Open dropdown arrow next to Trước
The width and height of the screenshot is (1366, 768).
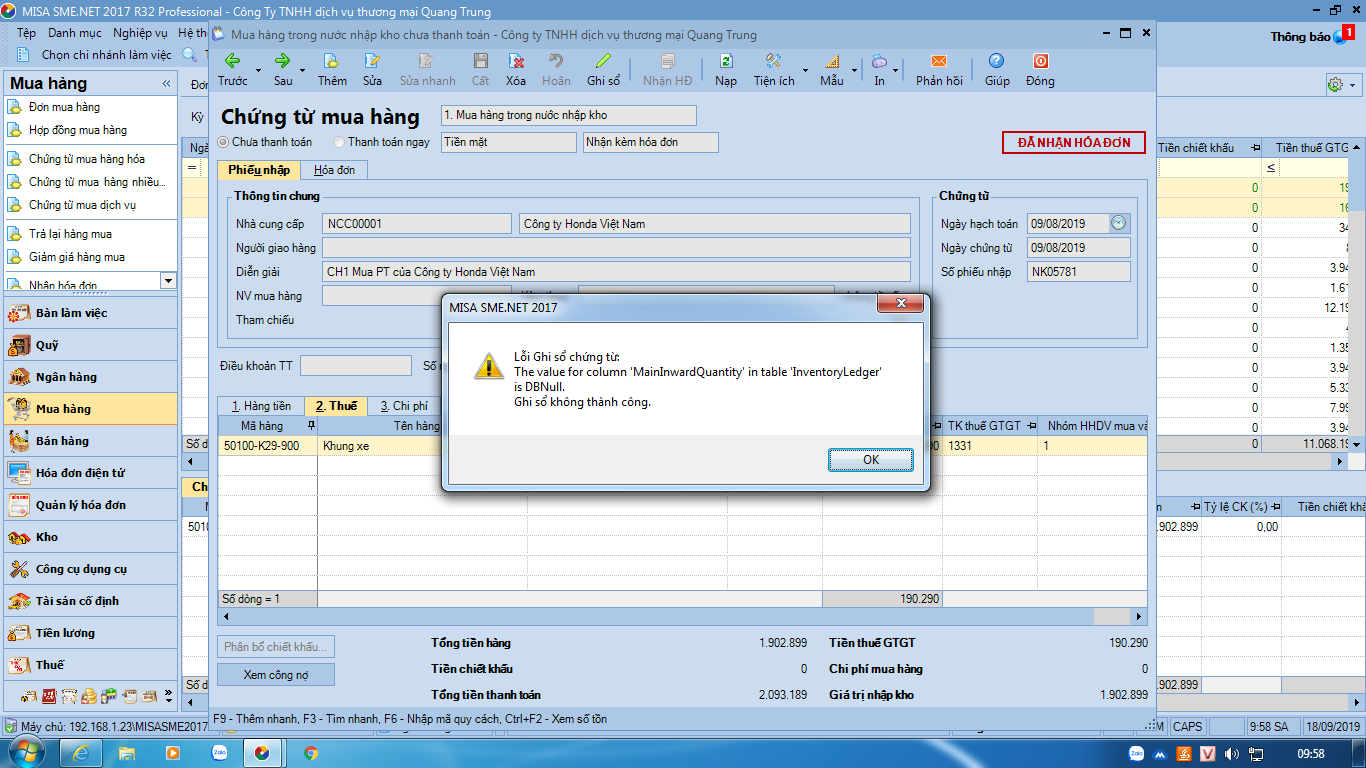258,71
